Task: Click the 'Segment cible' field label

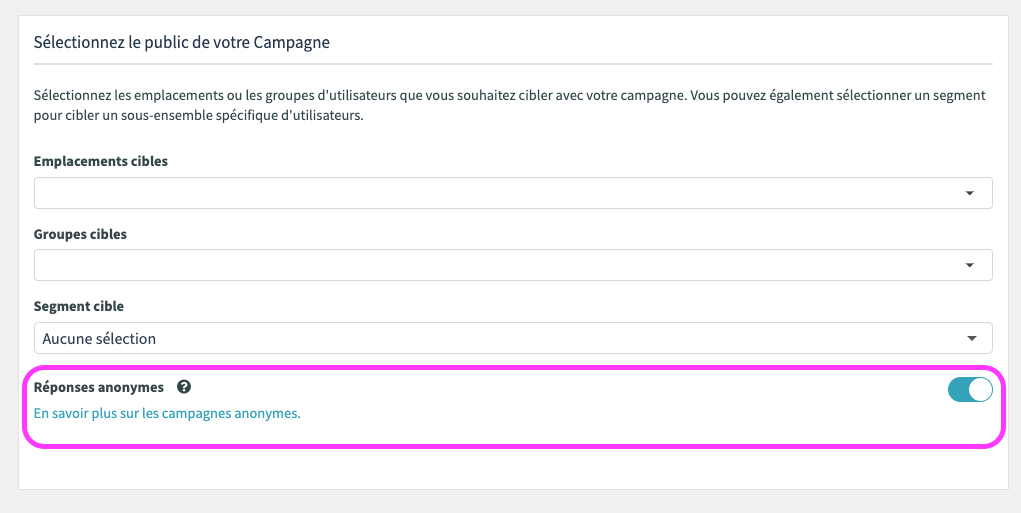Action: [x=79, y=307]
